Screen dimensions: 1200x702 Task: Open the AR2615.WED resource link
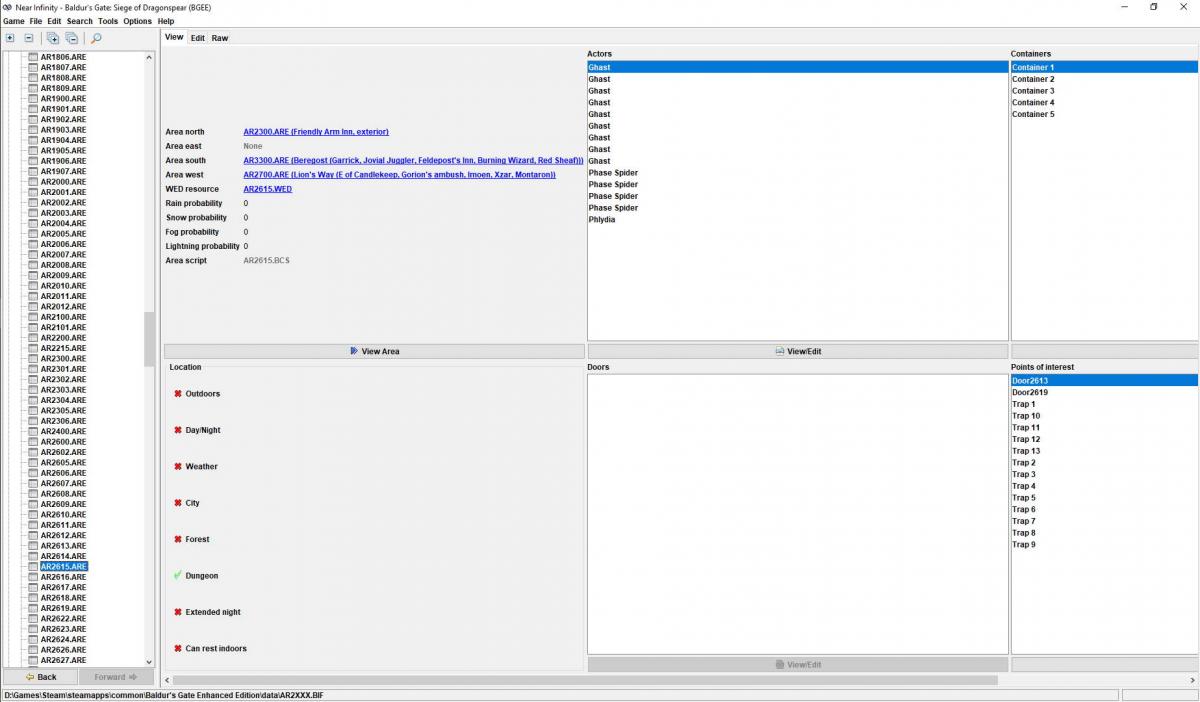[268, 189]
